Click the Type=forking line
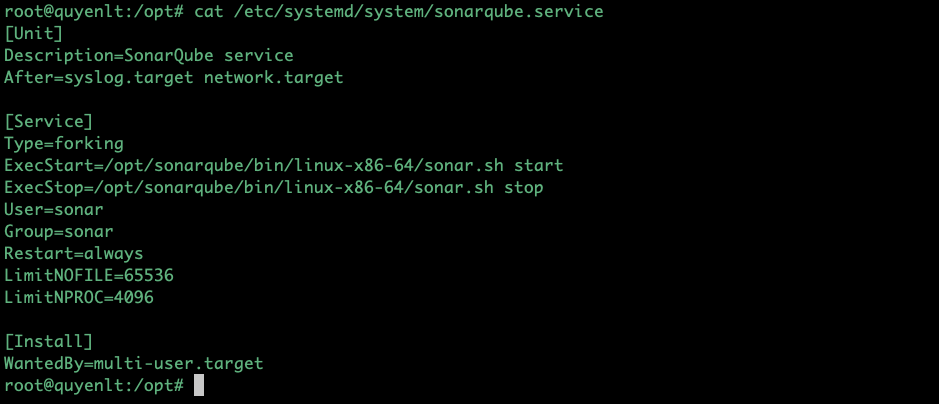 pyautogui.click(x=64, y=144)
